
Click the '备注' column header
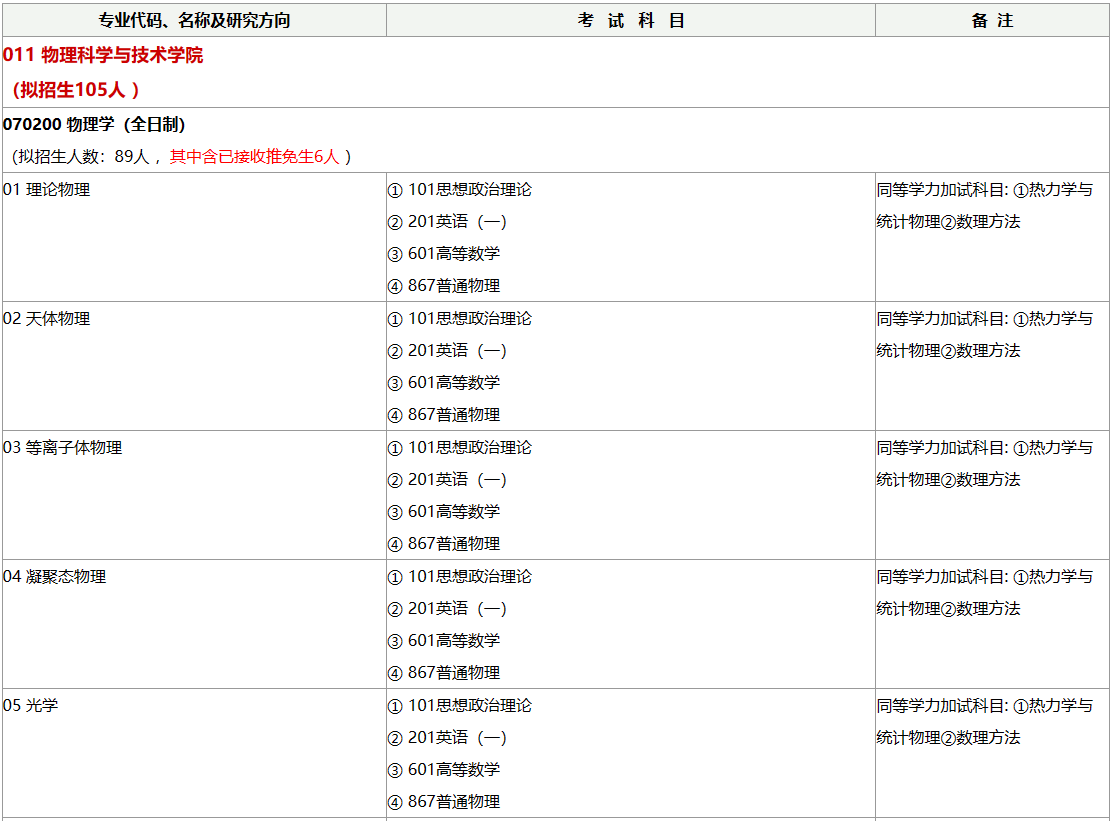tap(992, 21)
